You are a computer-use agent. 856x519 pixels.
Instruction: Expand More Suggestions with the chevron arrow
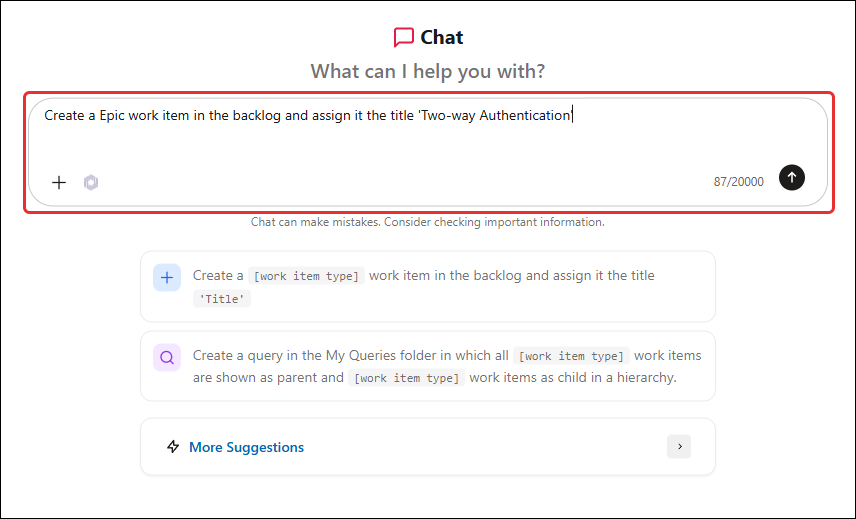click(x=679, y=446)
